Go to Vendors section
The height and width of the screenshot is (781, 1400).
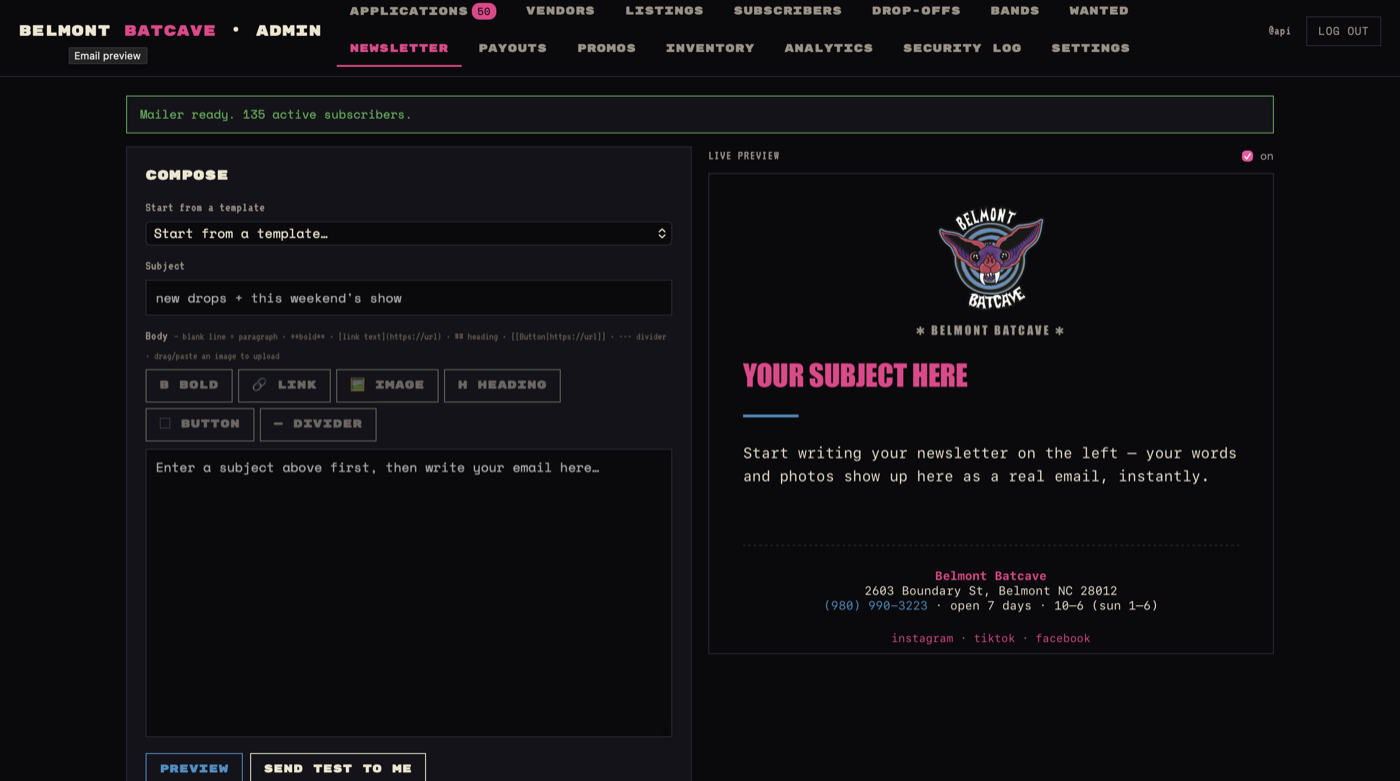click(560, 11)
